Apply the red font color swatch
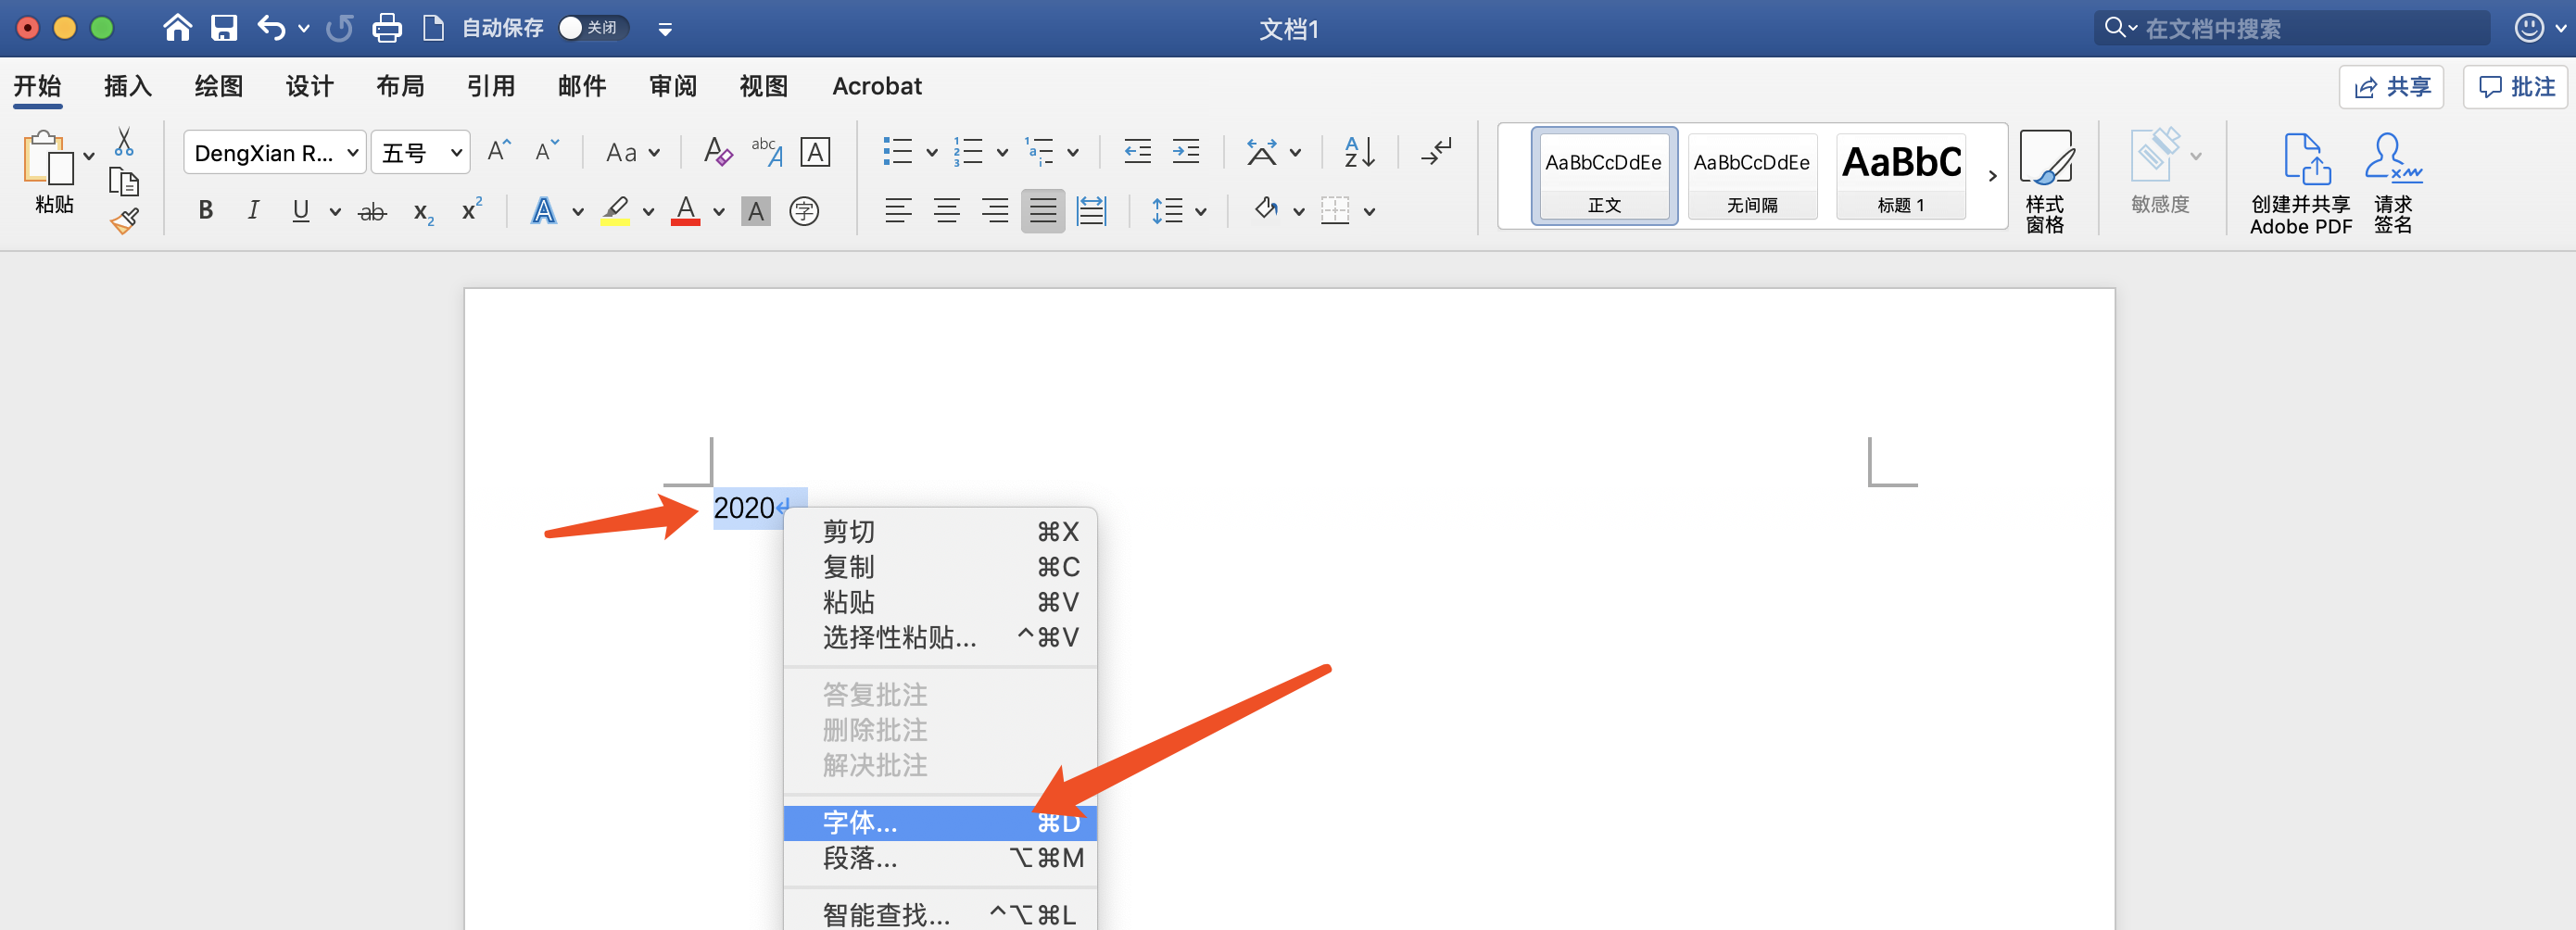Screen dimensions: 2576x930 685,211
